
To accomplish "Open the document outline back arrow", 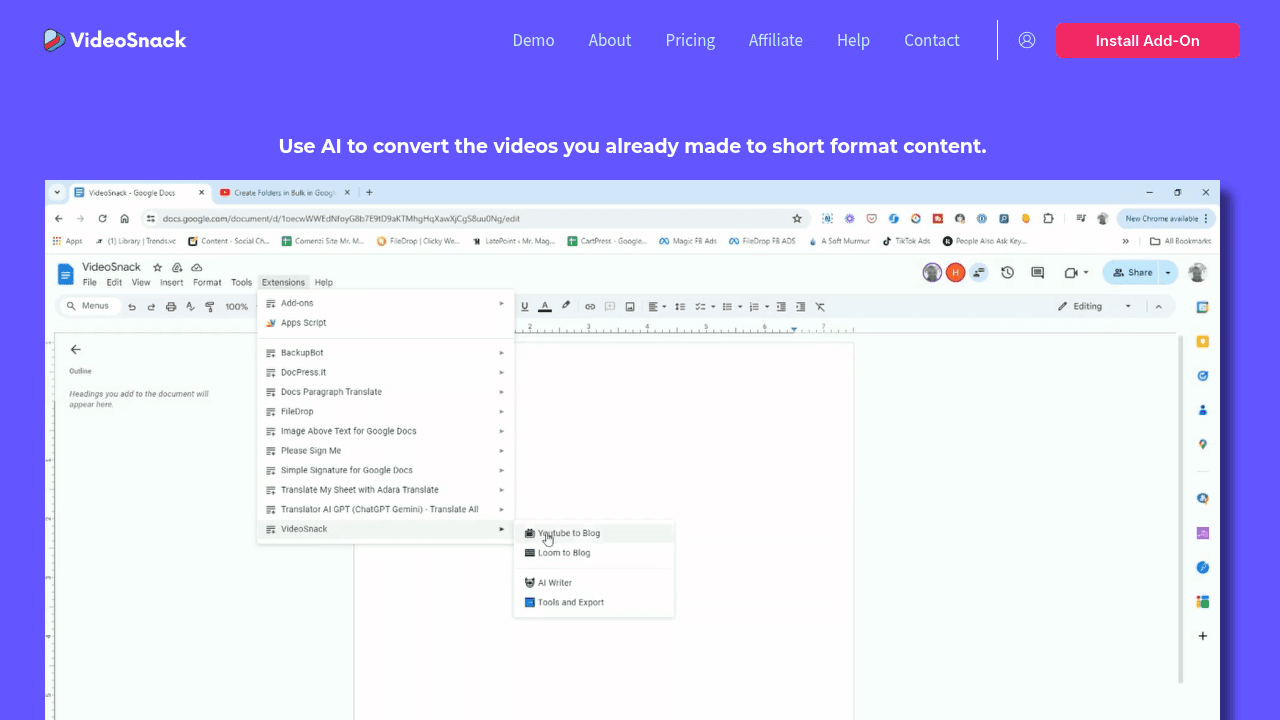I will (x=76, y=349).
